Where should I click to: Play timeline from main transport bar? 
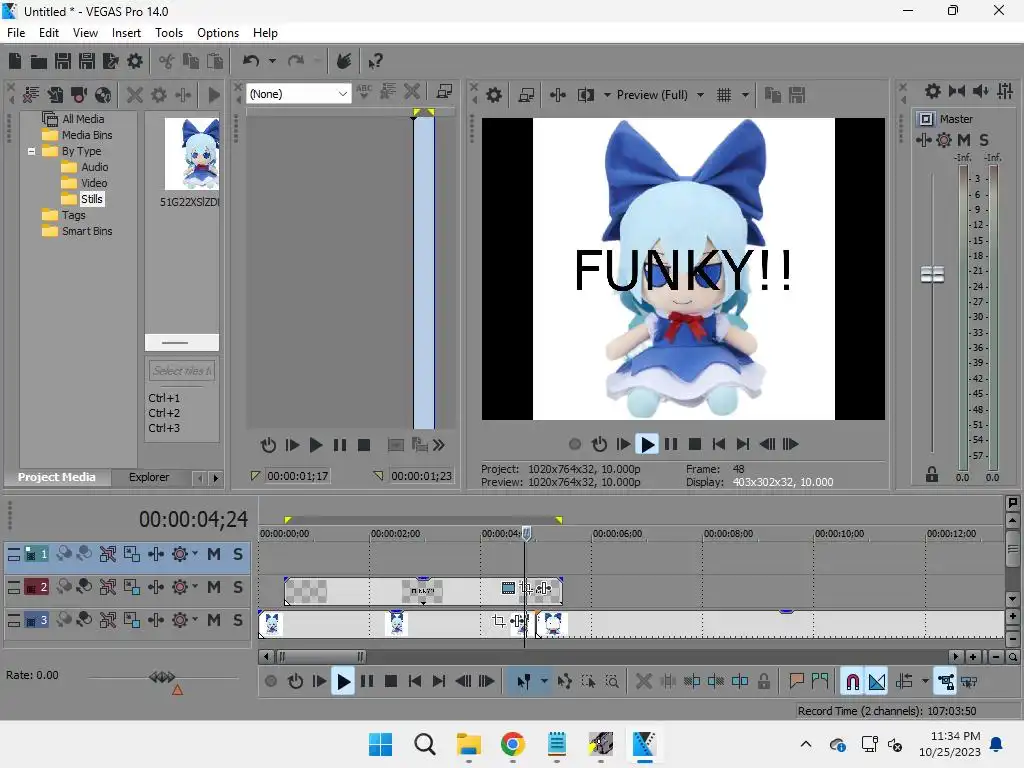click(343, 682)
